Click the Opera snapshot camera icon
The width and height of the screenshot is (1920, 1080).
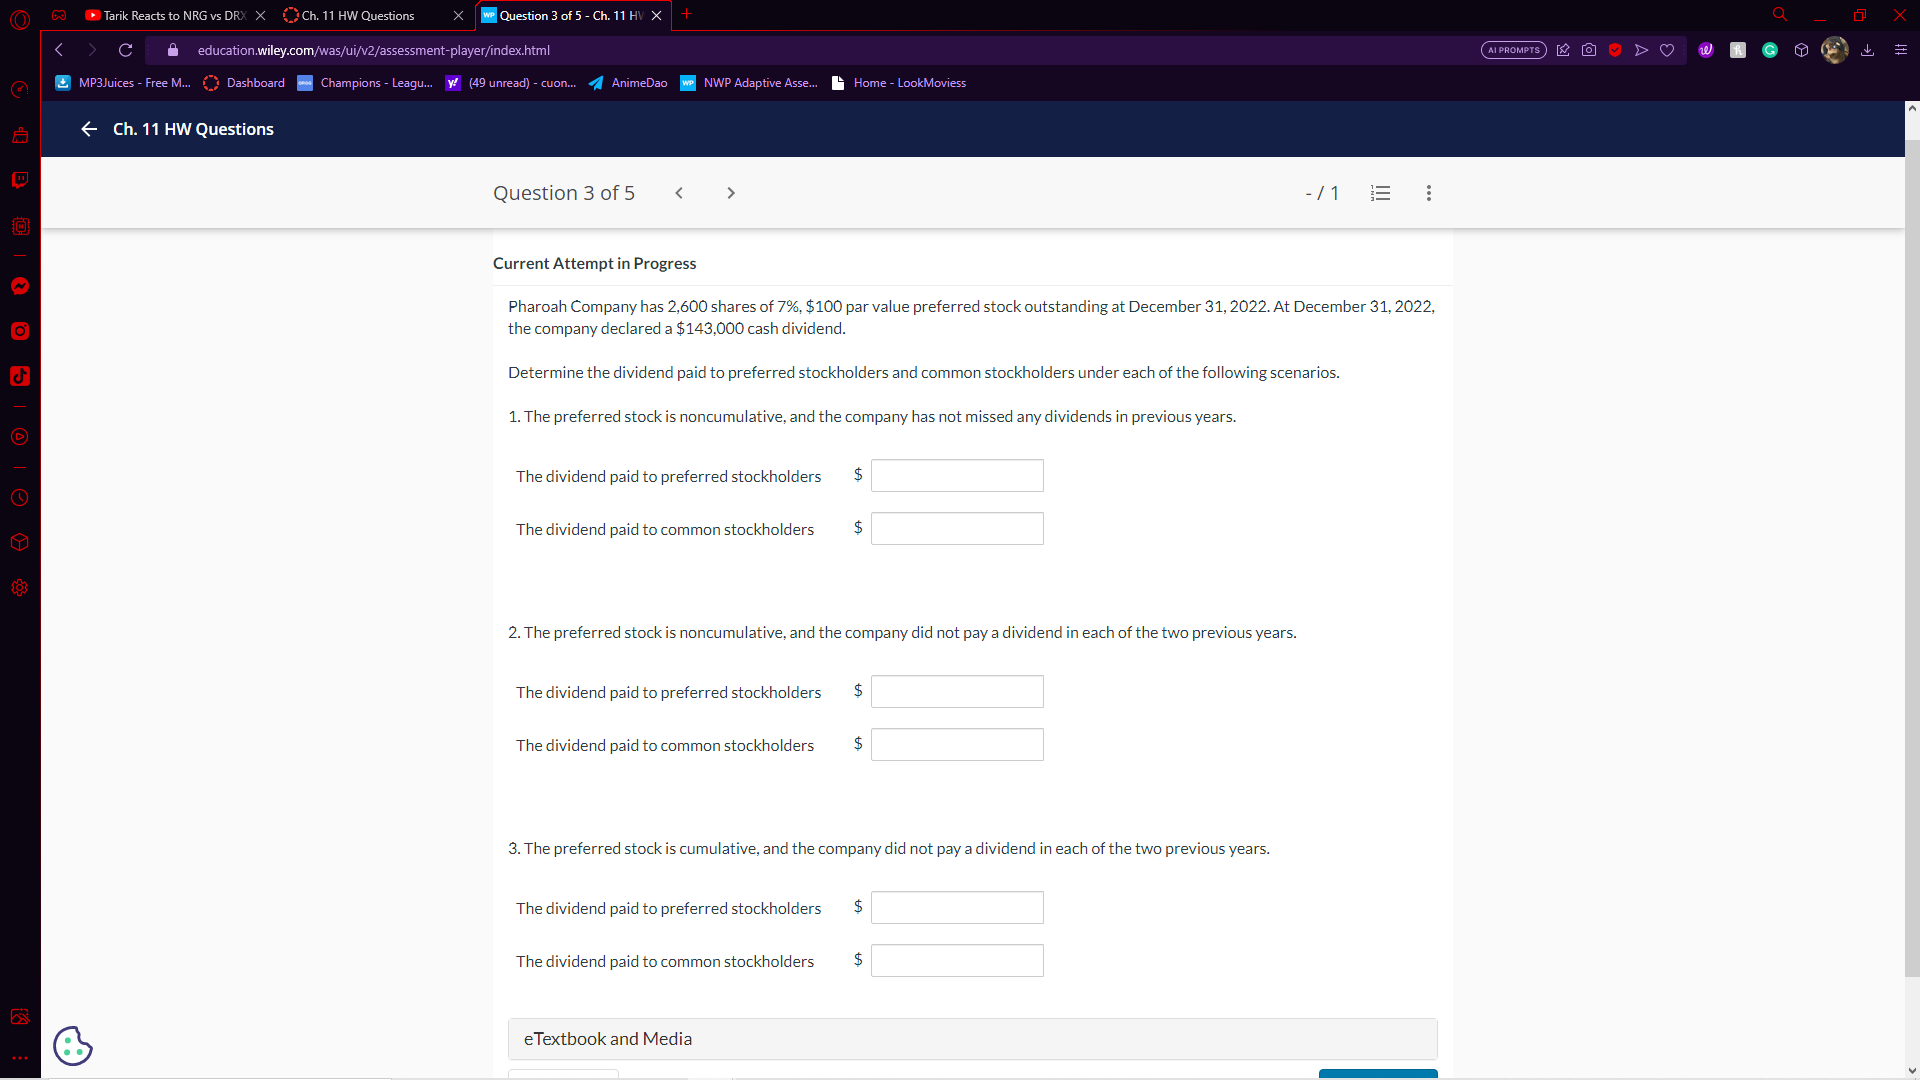point(1589,50)
